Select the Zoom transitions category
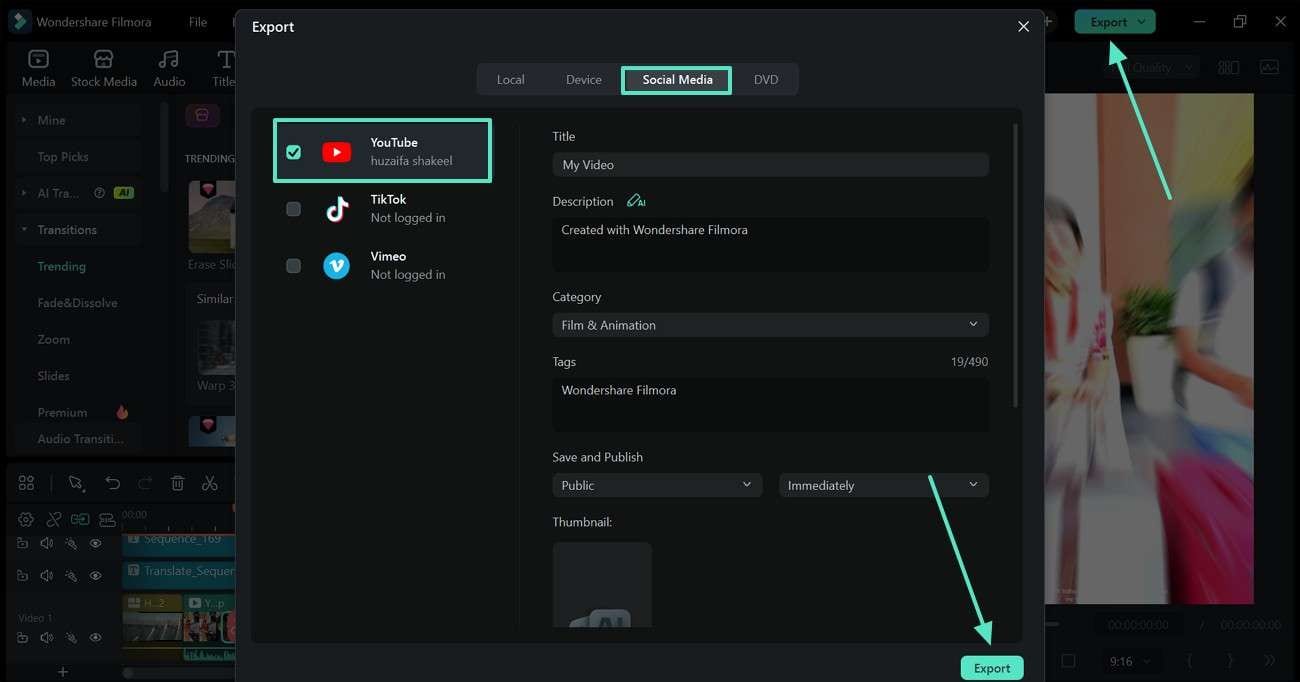The height and width of the screenshot is (682, 1300). pos(54,339)
